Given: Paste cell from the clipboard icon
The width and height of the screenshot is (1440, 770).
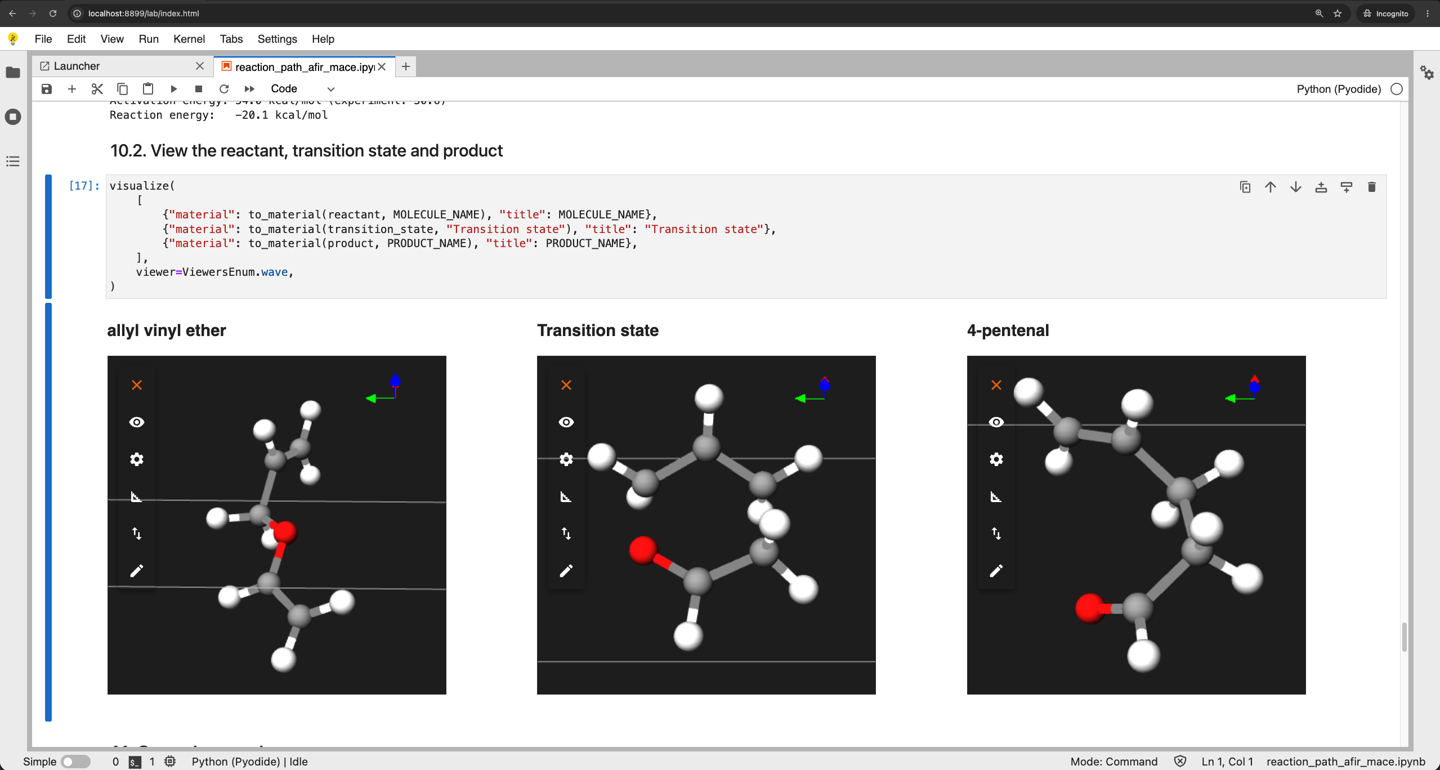Looking at the screenshot, I should click(148, 89).
